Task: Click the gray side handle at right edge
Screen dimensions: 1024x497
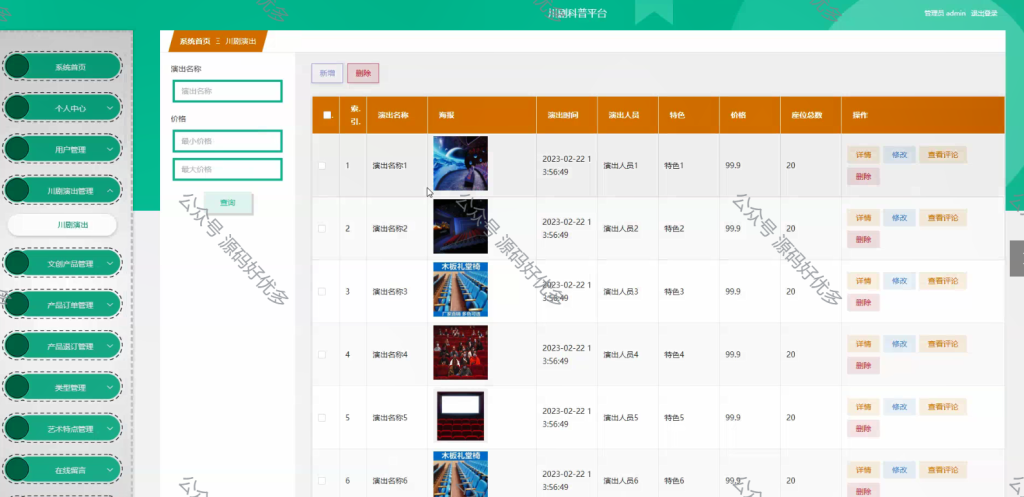Action: tap(1017, 258)
